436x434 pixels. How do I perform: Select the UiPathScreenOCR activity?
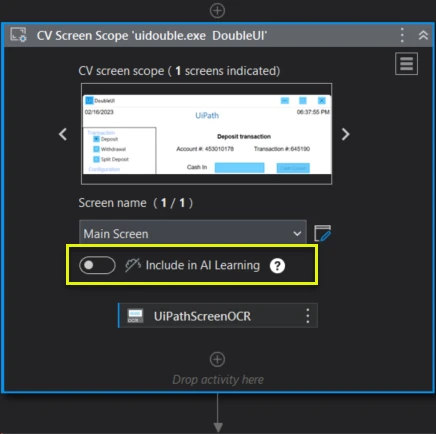click(218, 316)
